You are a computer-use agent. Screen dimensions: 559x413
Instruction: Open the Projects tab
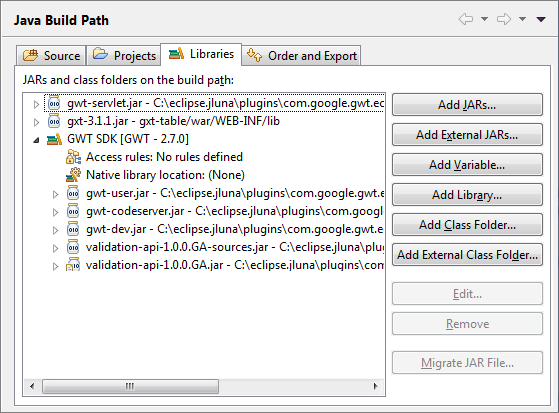pyautogui.click(x=124, y=56)
